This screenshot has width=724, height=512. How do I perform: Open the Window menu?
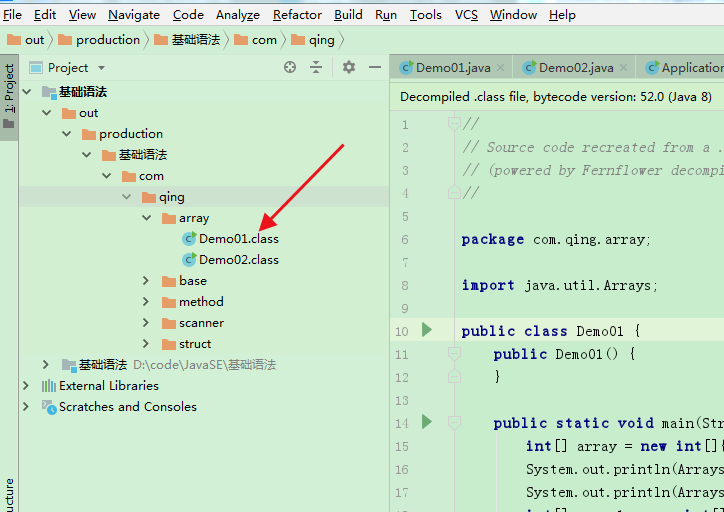(513, 15)
